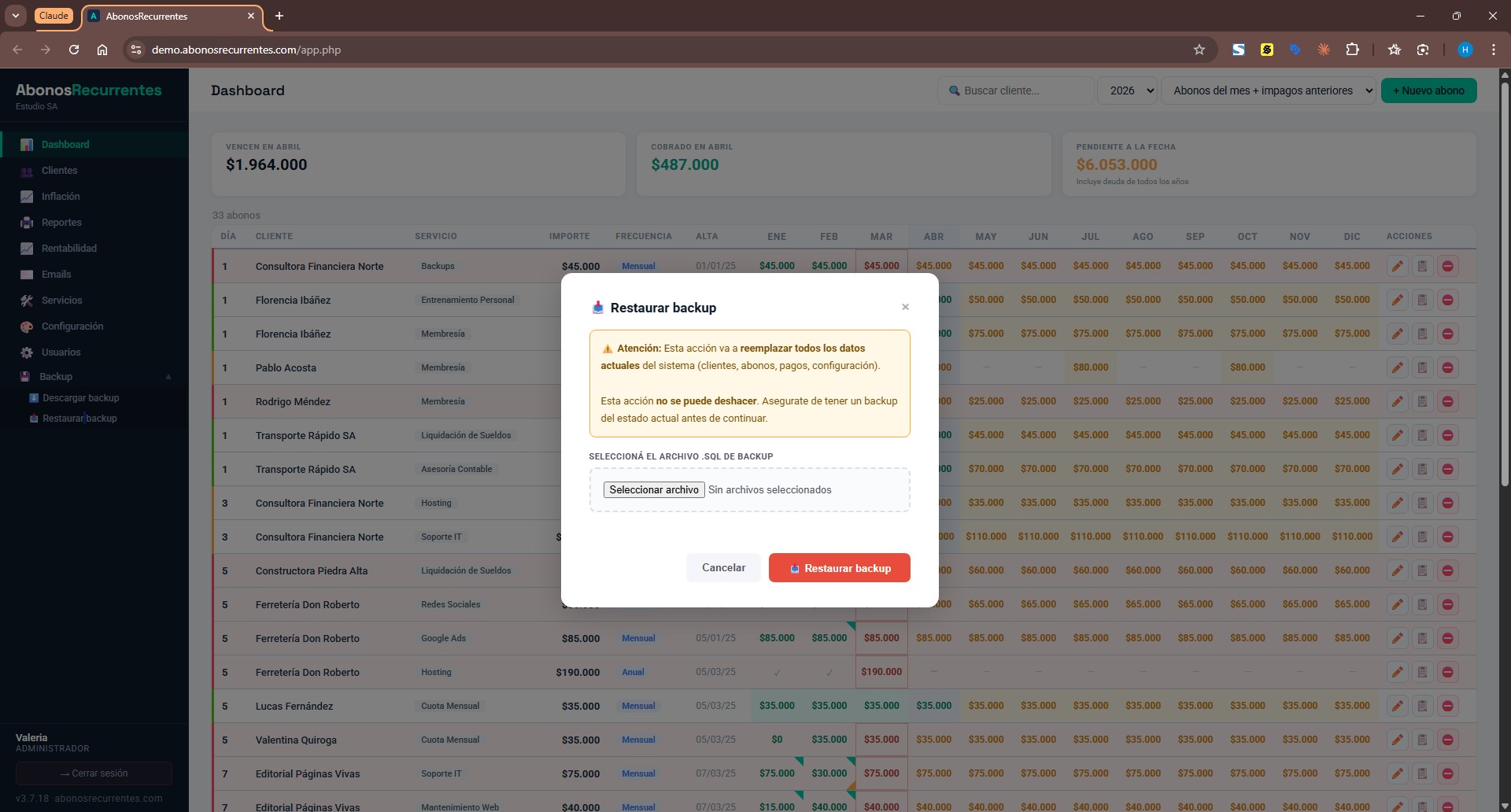This screenshot has height=812, width=1512.
Task: Click the Claude tab group label
Action: pyautogui.click(x=54, y=16)
